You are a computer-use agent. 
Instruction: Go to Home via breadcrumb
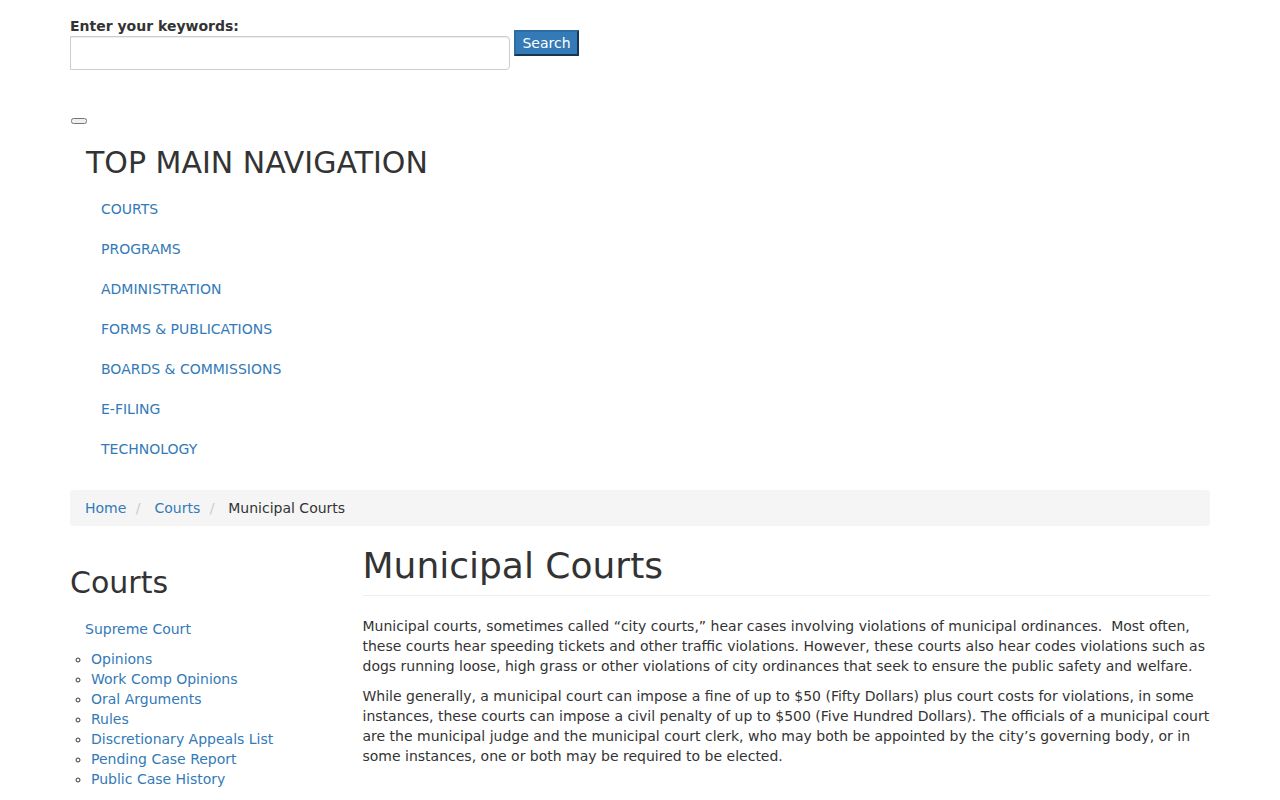[x=105, y=508]
